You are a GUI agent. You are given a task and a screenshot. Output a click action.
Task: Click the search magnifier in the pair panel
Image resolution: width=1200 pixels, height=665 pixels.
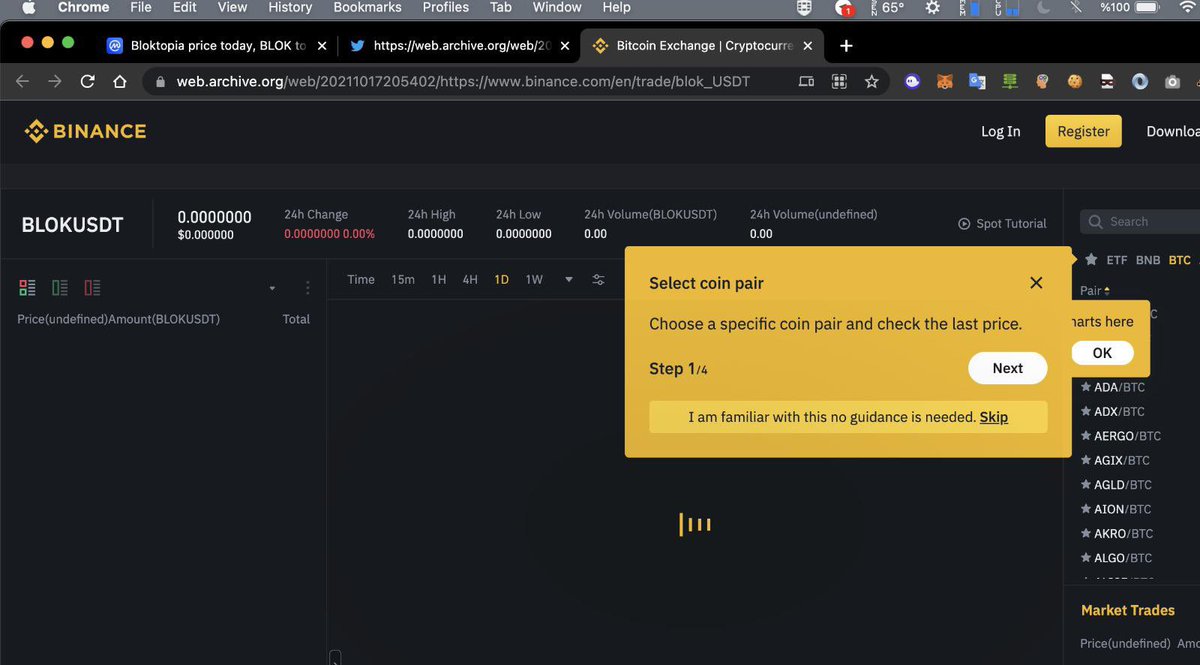tap(1098, 221)
